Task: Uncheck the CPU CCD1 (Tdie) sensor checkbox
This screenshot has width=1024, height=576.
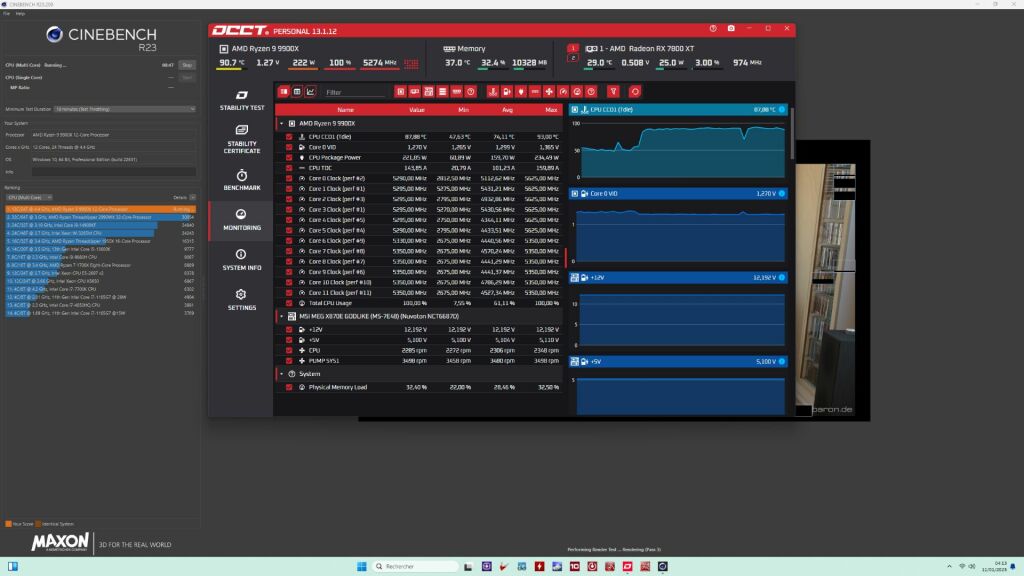Action: pos(289,136)
